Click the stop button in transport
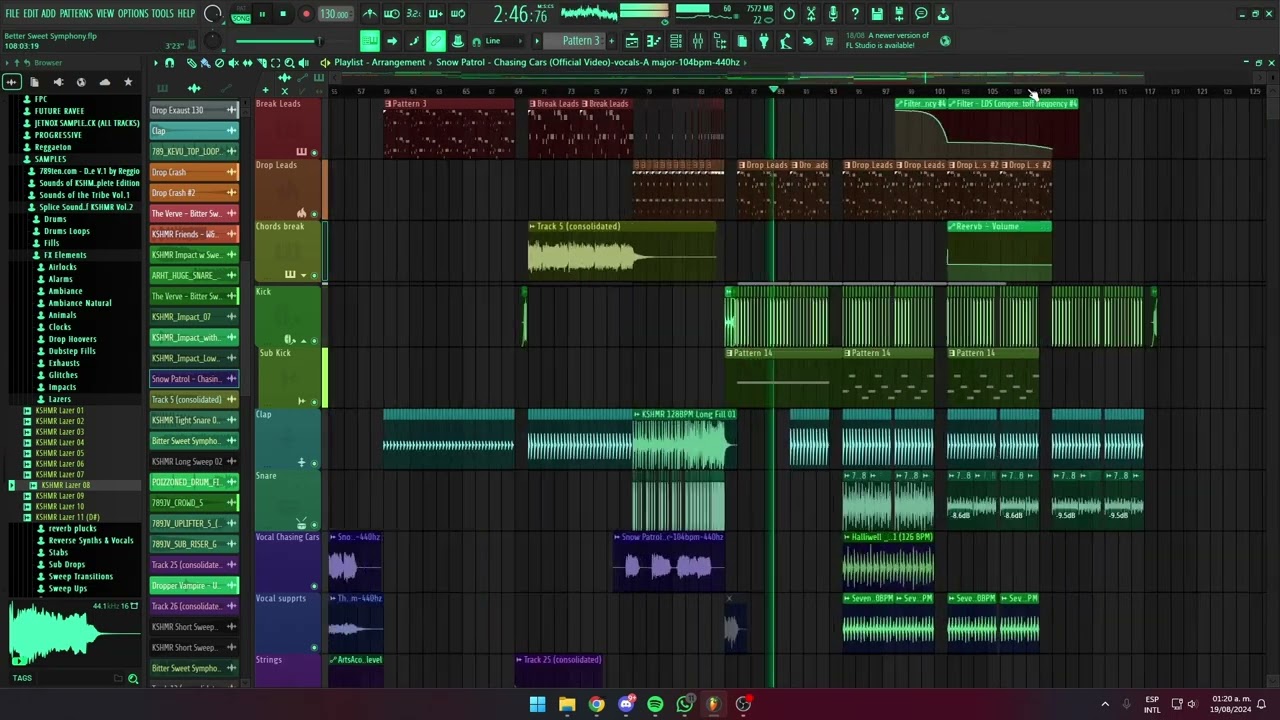Viewport: 1280px width, 720px height. [x=283, y=14]
